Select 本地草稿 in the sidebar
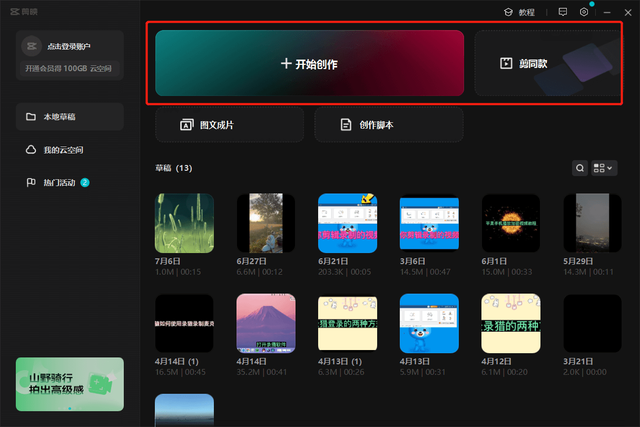 click(x=70, y=117)
